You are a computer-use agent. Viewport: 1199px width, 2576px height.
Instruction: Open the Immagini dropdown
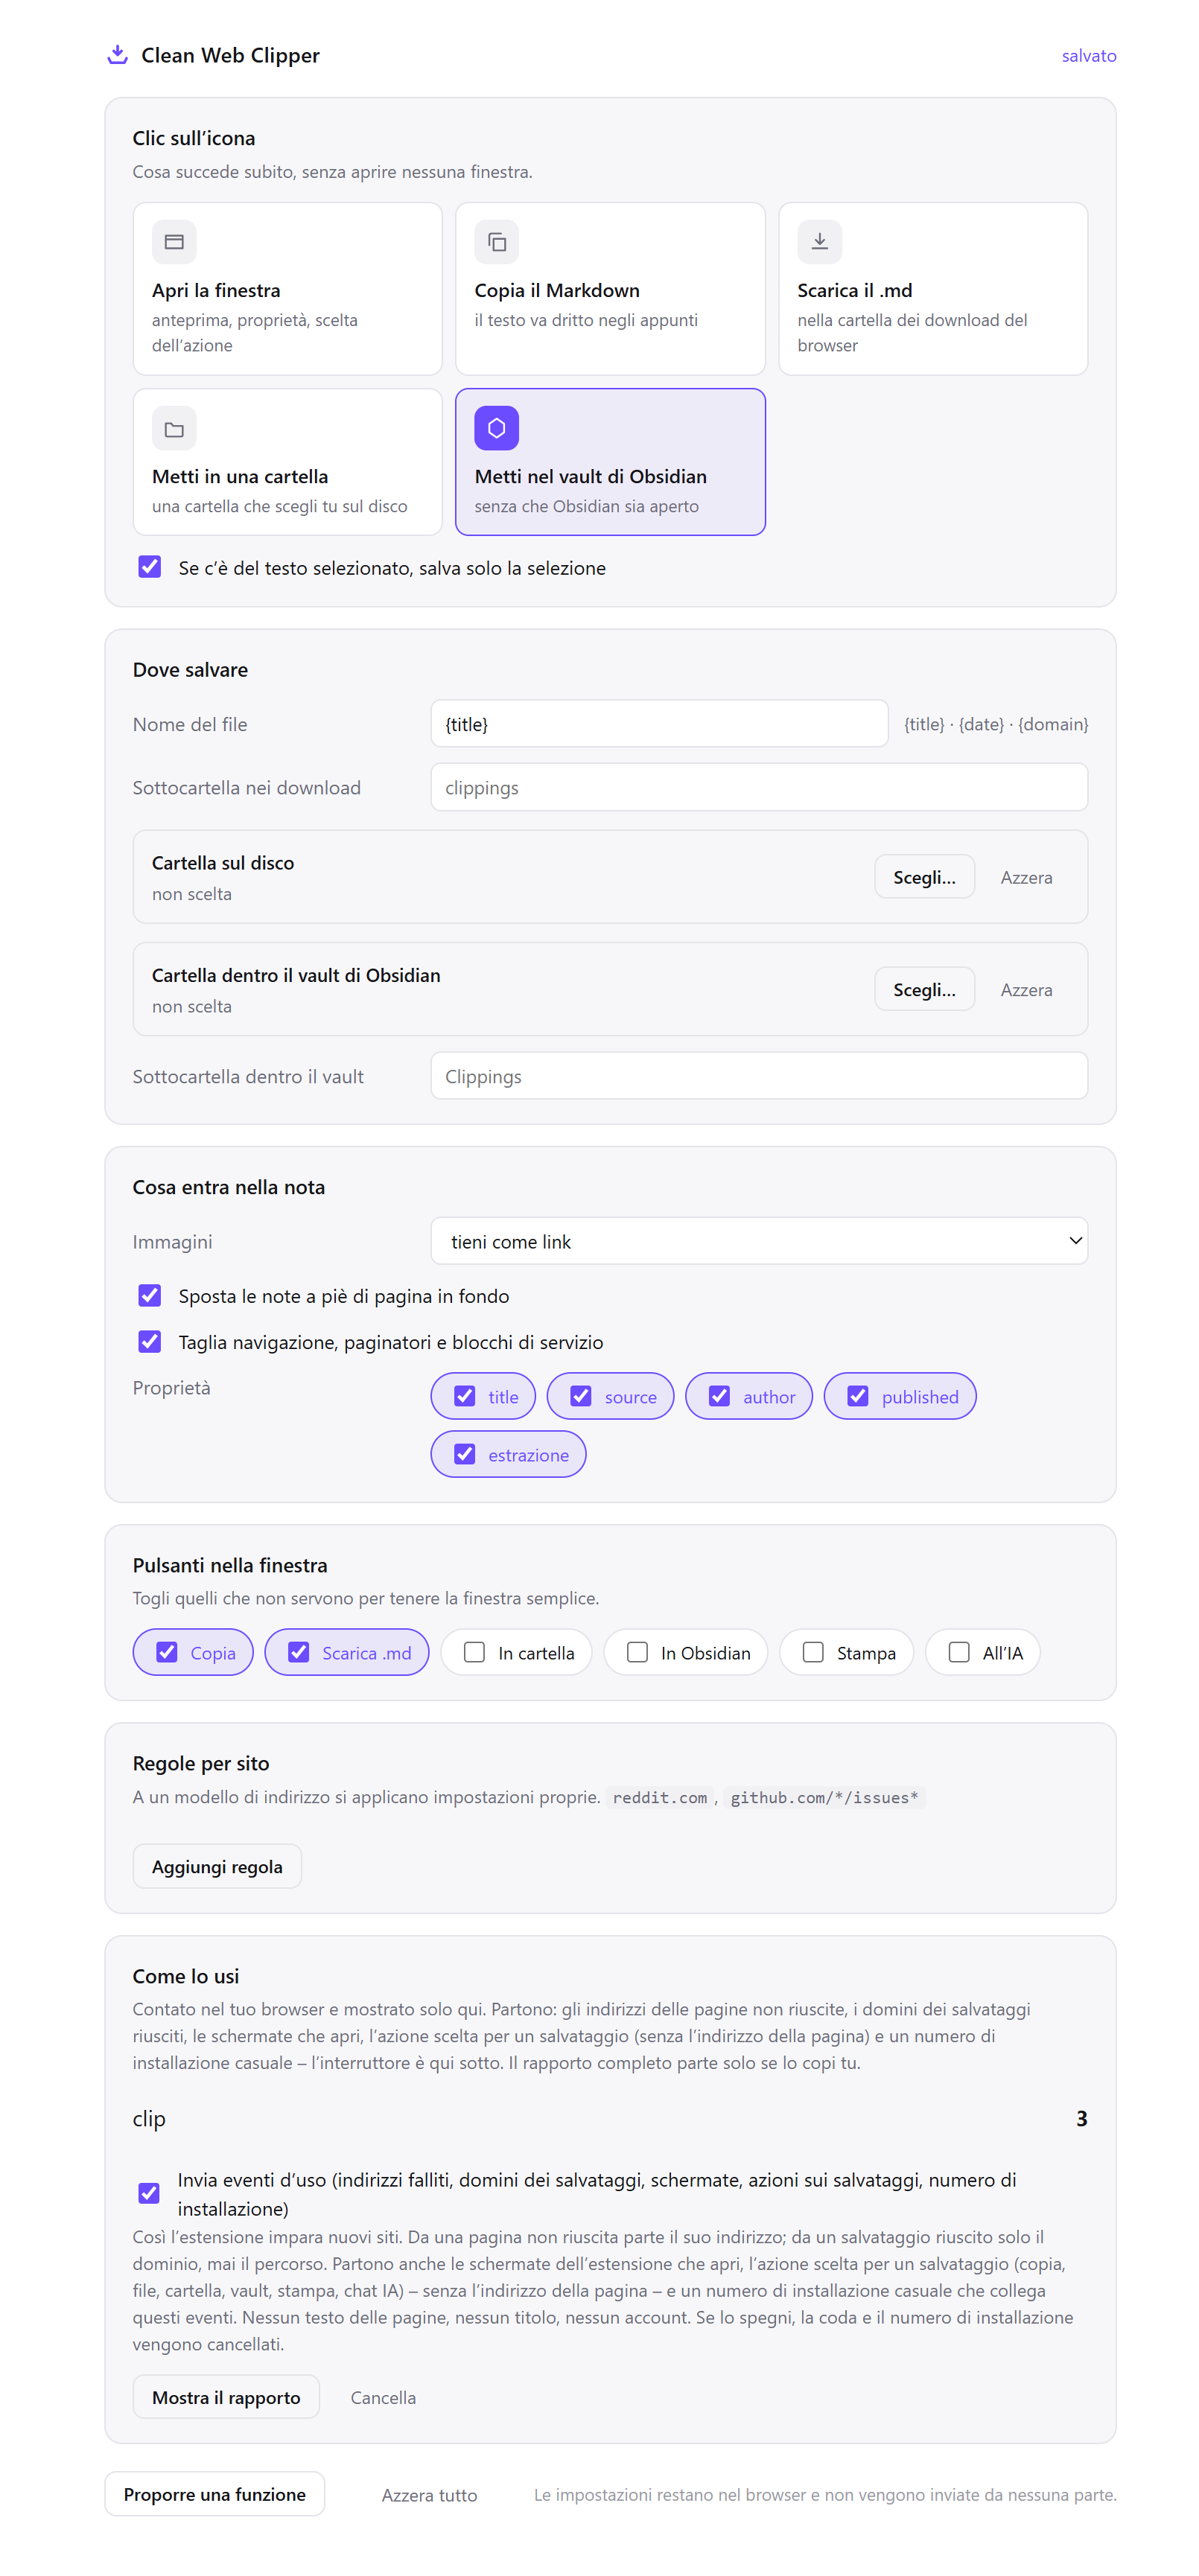coord(759,1241)
